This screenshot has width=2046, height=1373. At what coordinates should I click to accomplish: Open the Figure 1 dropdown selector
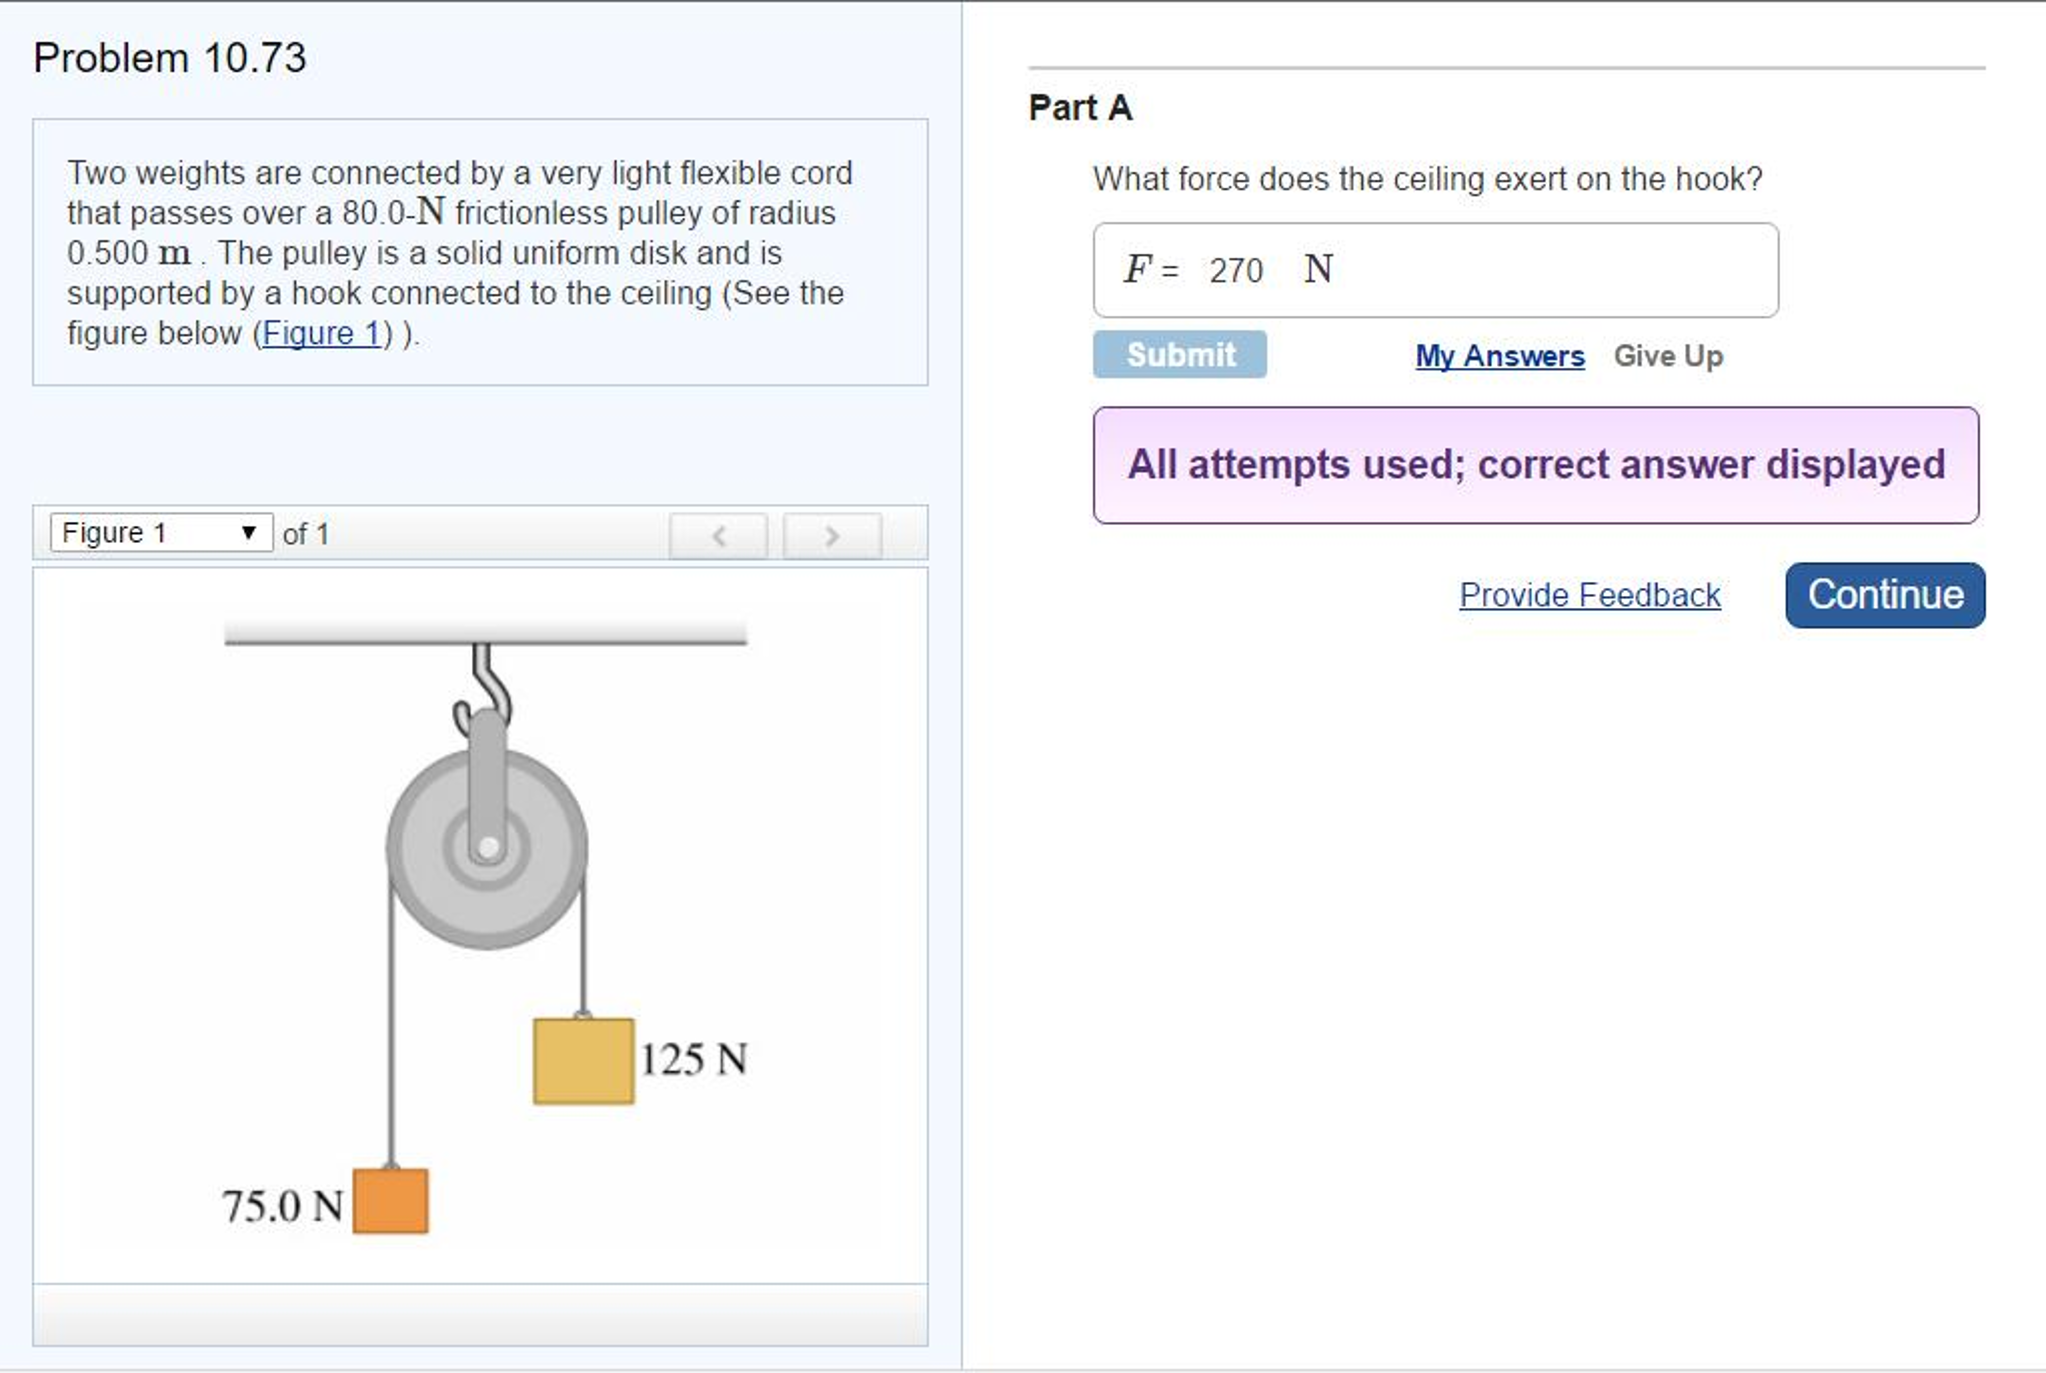(x=161, y=532)
